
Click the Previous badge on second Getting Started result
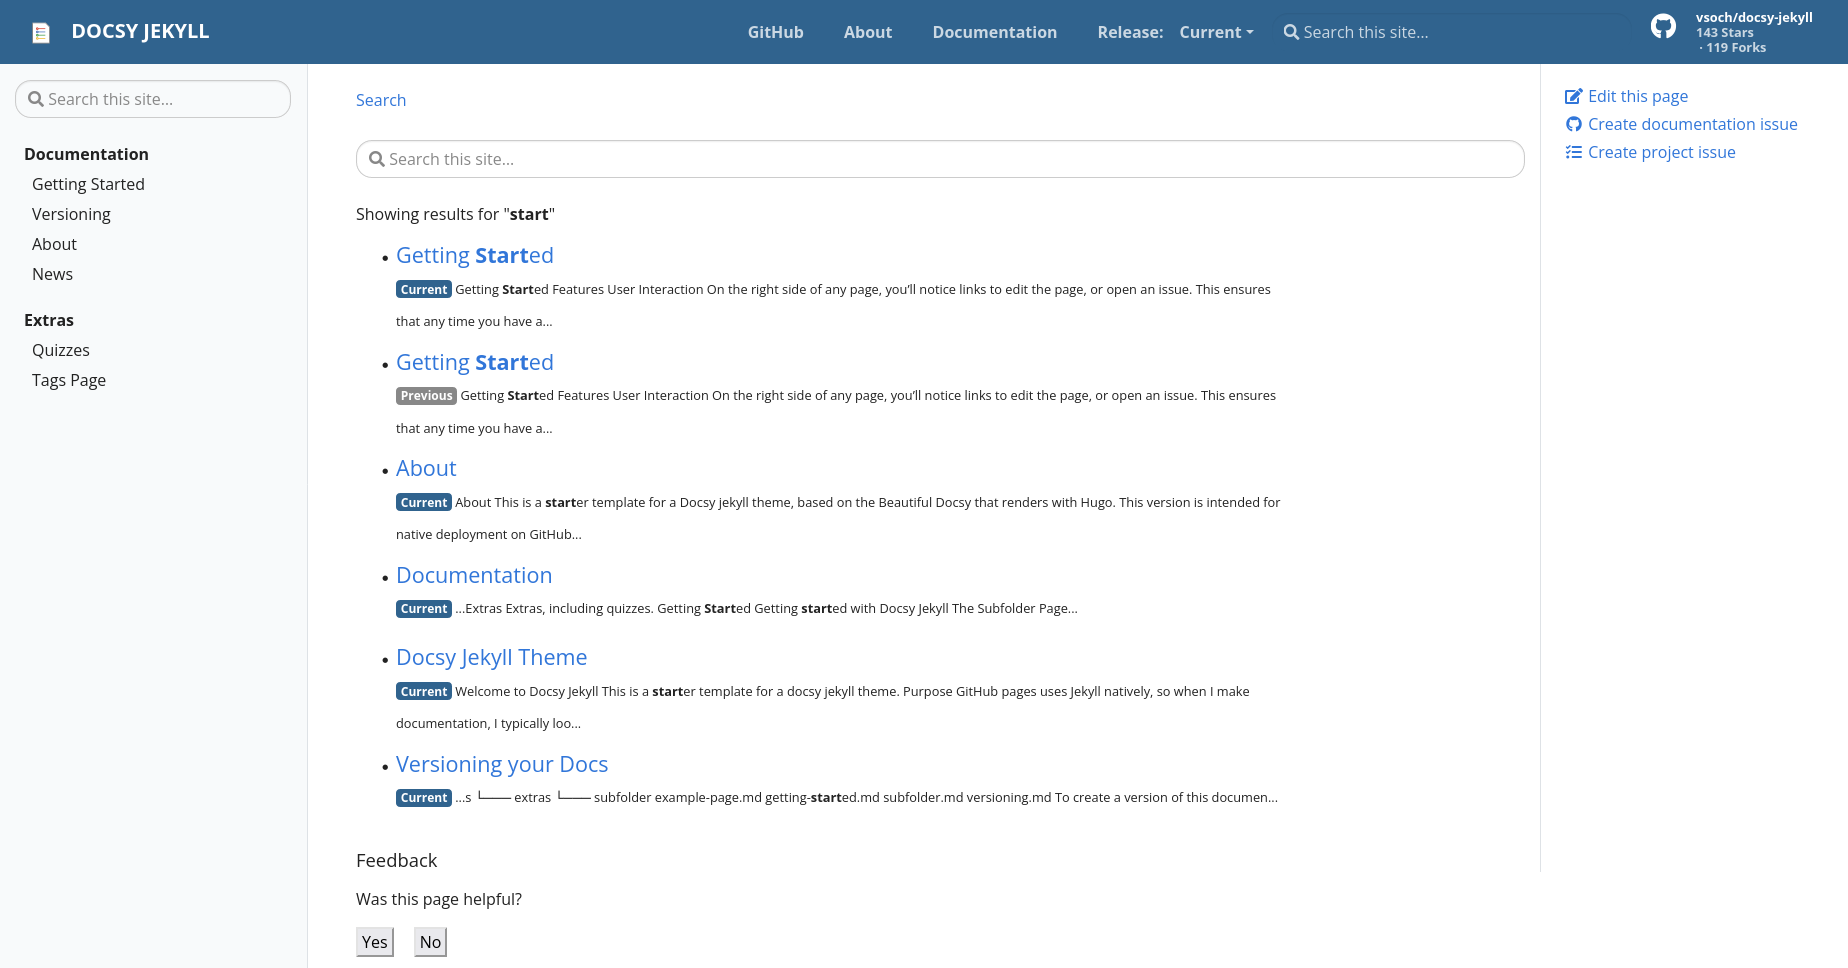tap(426, 395)
